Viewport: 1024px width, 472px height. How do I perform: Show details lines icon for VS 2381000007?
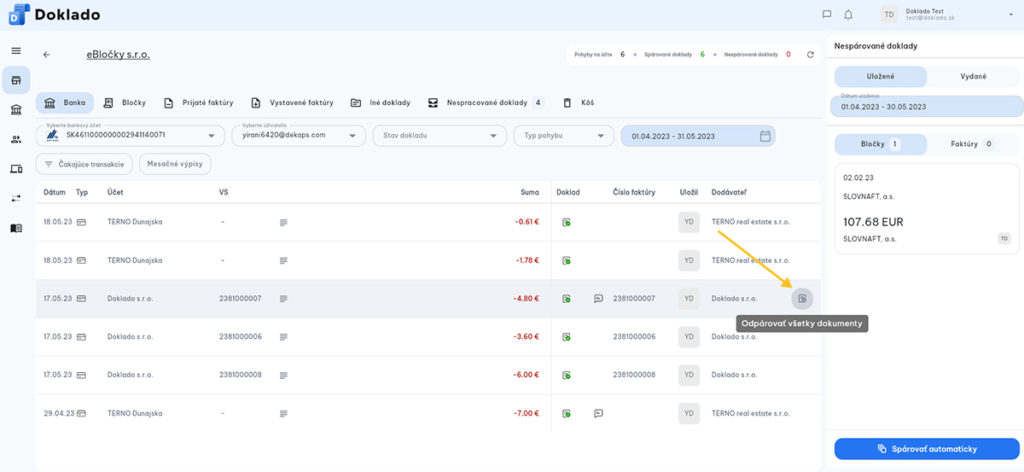coord(283,298)
